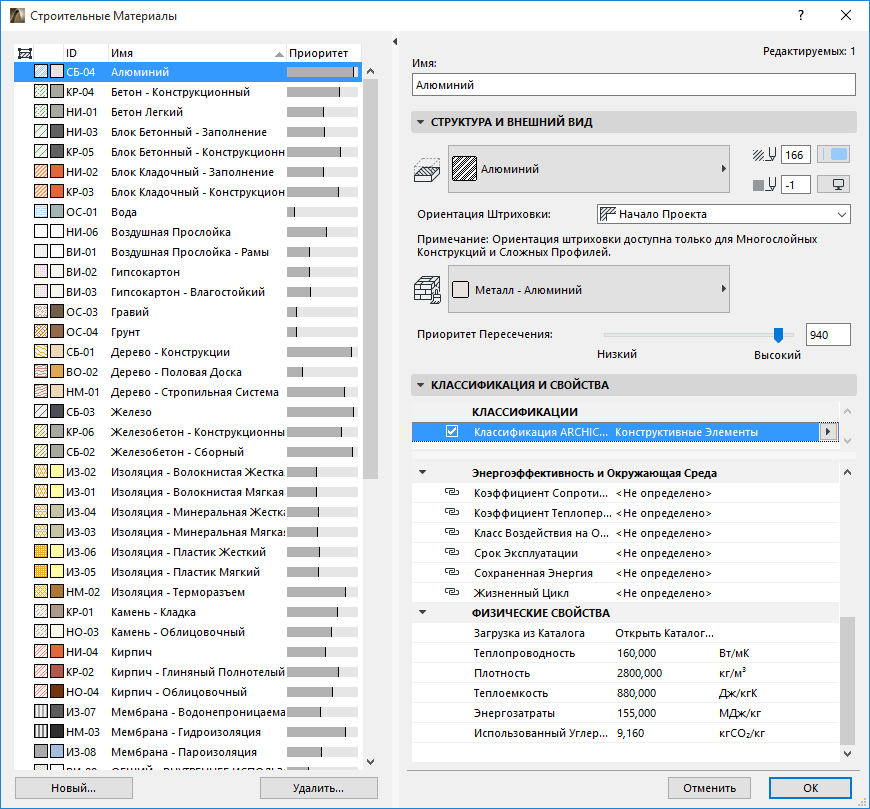Open the Металл - Алюминий surface selector
The image size is (870, 809).
point(589,290)
